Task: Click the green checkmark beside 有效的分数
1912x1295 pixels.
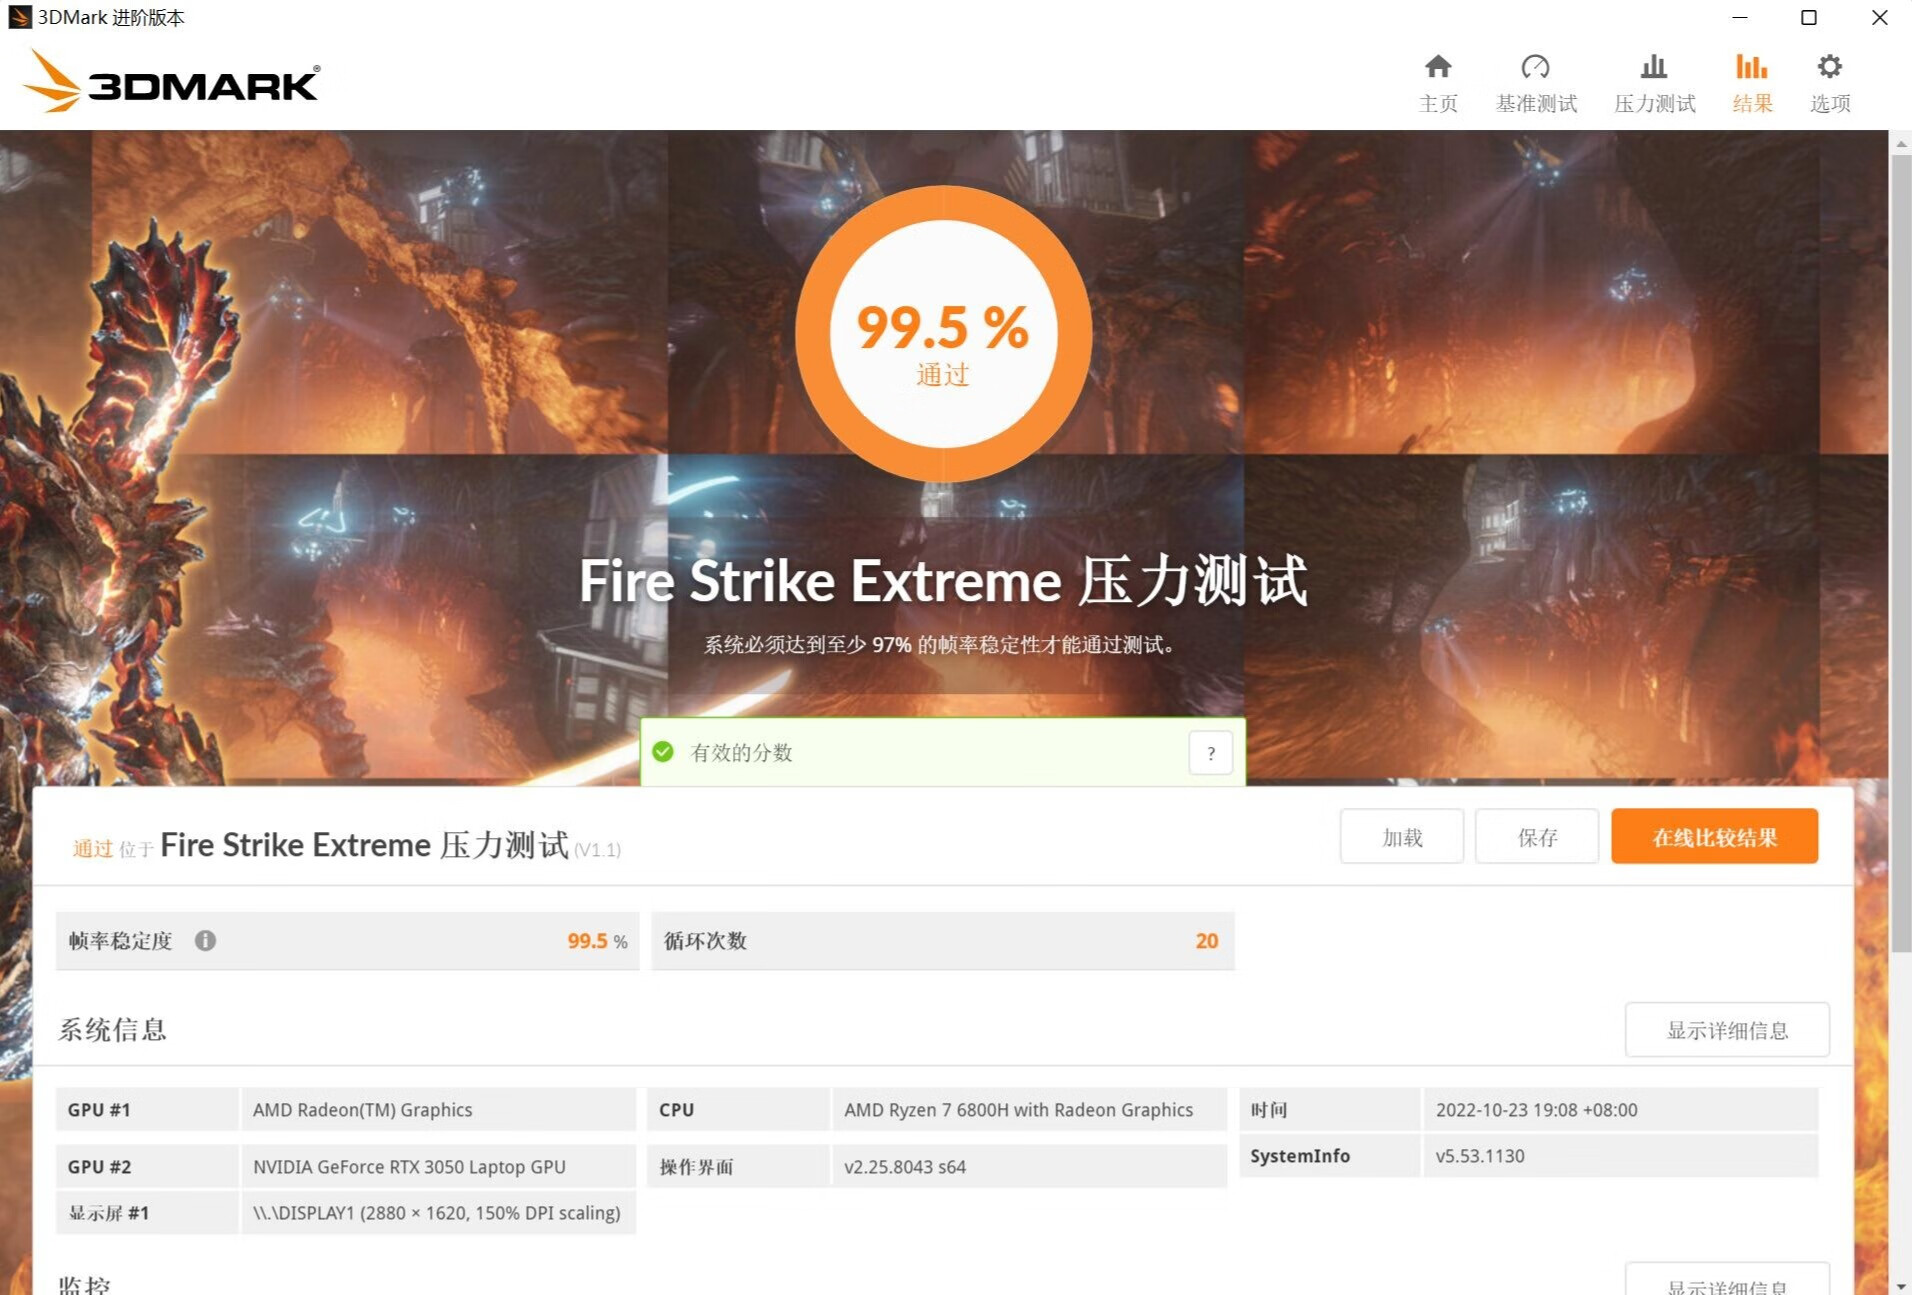Action: (663, 751)
